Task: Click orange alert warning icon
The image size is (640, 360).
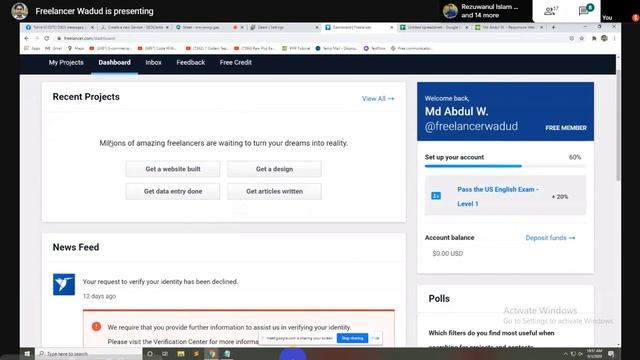Action: coord(96,327)
